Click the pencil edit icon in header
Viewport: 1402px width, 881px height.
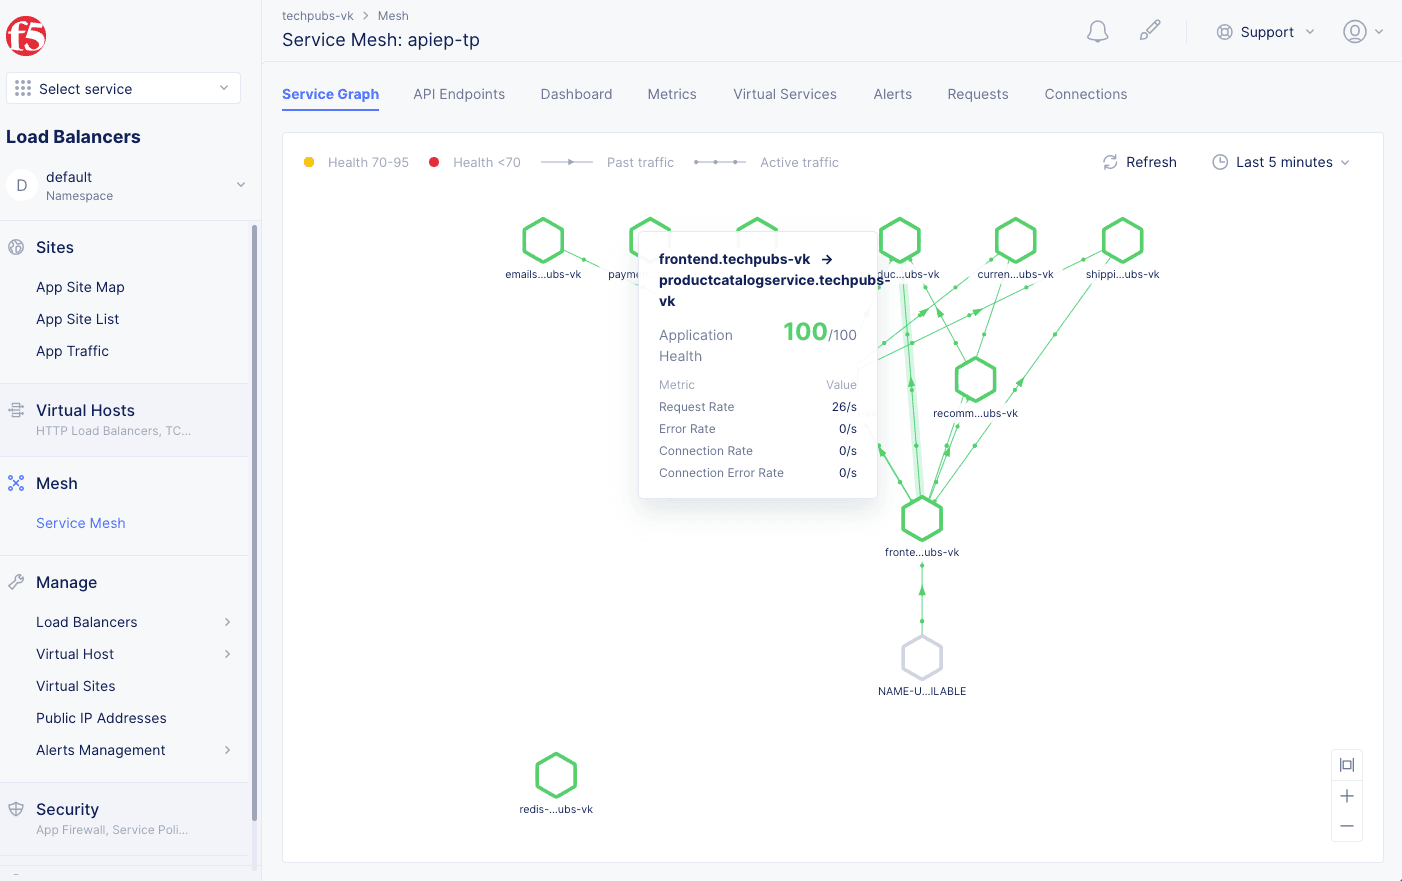coord(1150,31)
